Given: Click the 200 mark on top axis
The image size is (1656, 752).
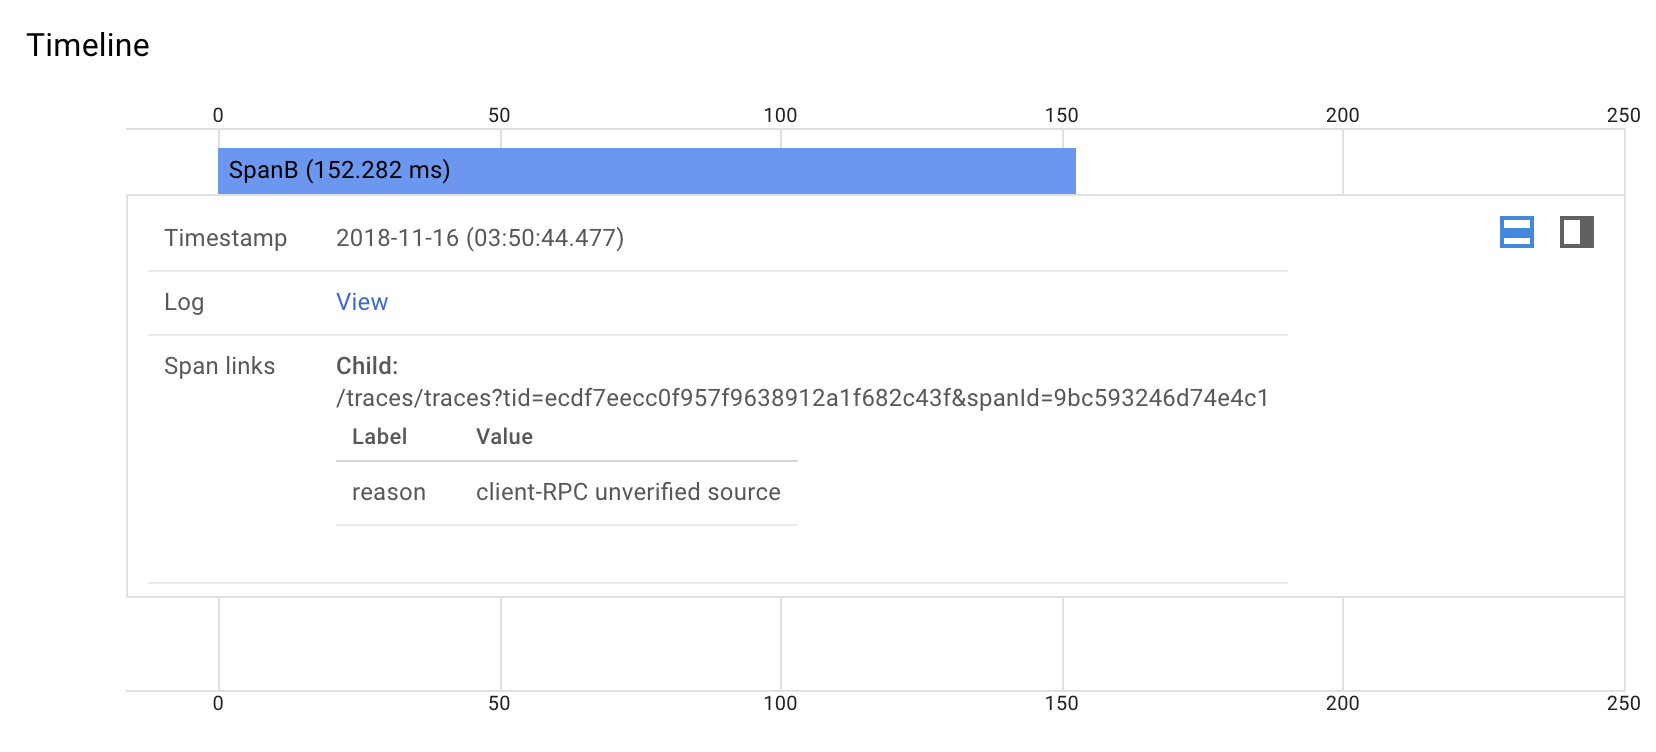Looking at the screenshot, I should (1342, 115).
